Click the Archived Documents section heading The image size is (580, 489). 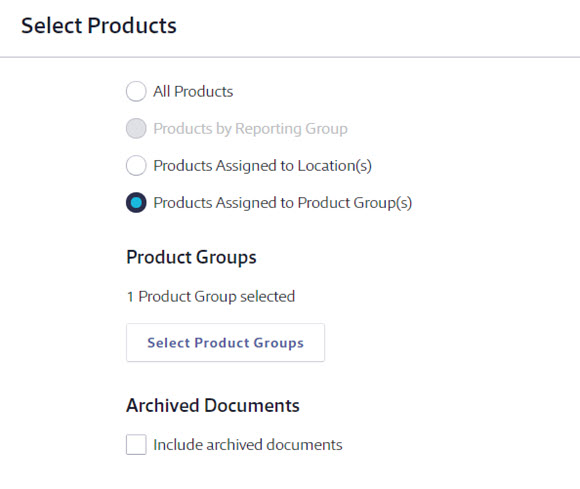click(213, 405)
